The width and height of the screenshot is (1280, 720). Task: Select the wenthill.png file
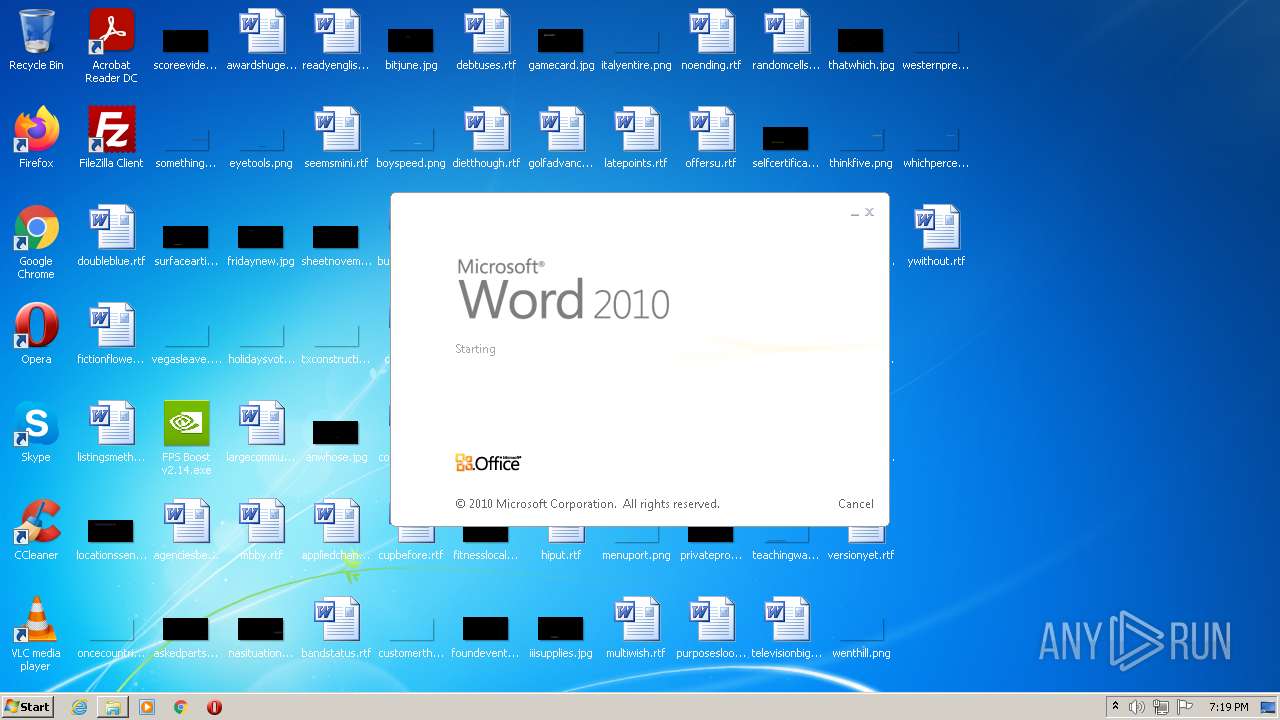[861, 636]
